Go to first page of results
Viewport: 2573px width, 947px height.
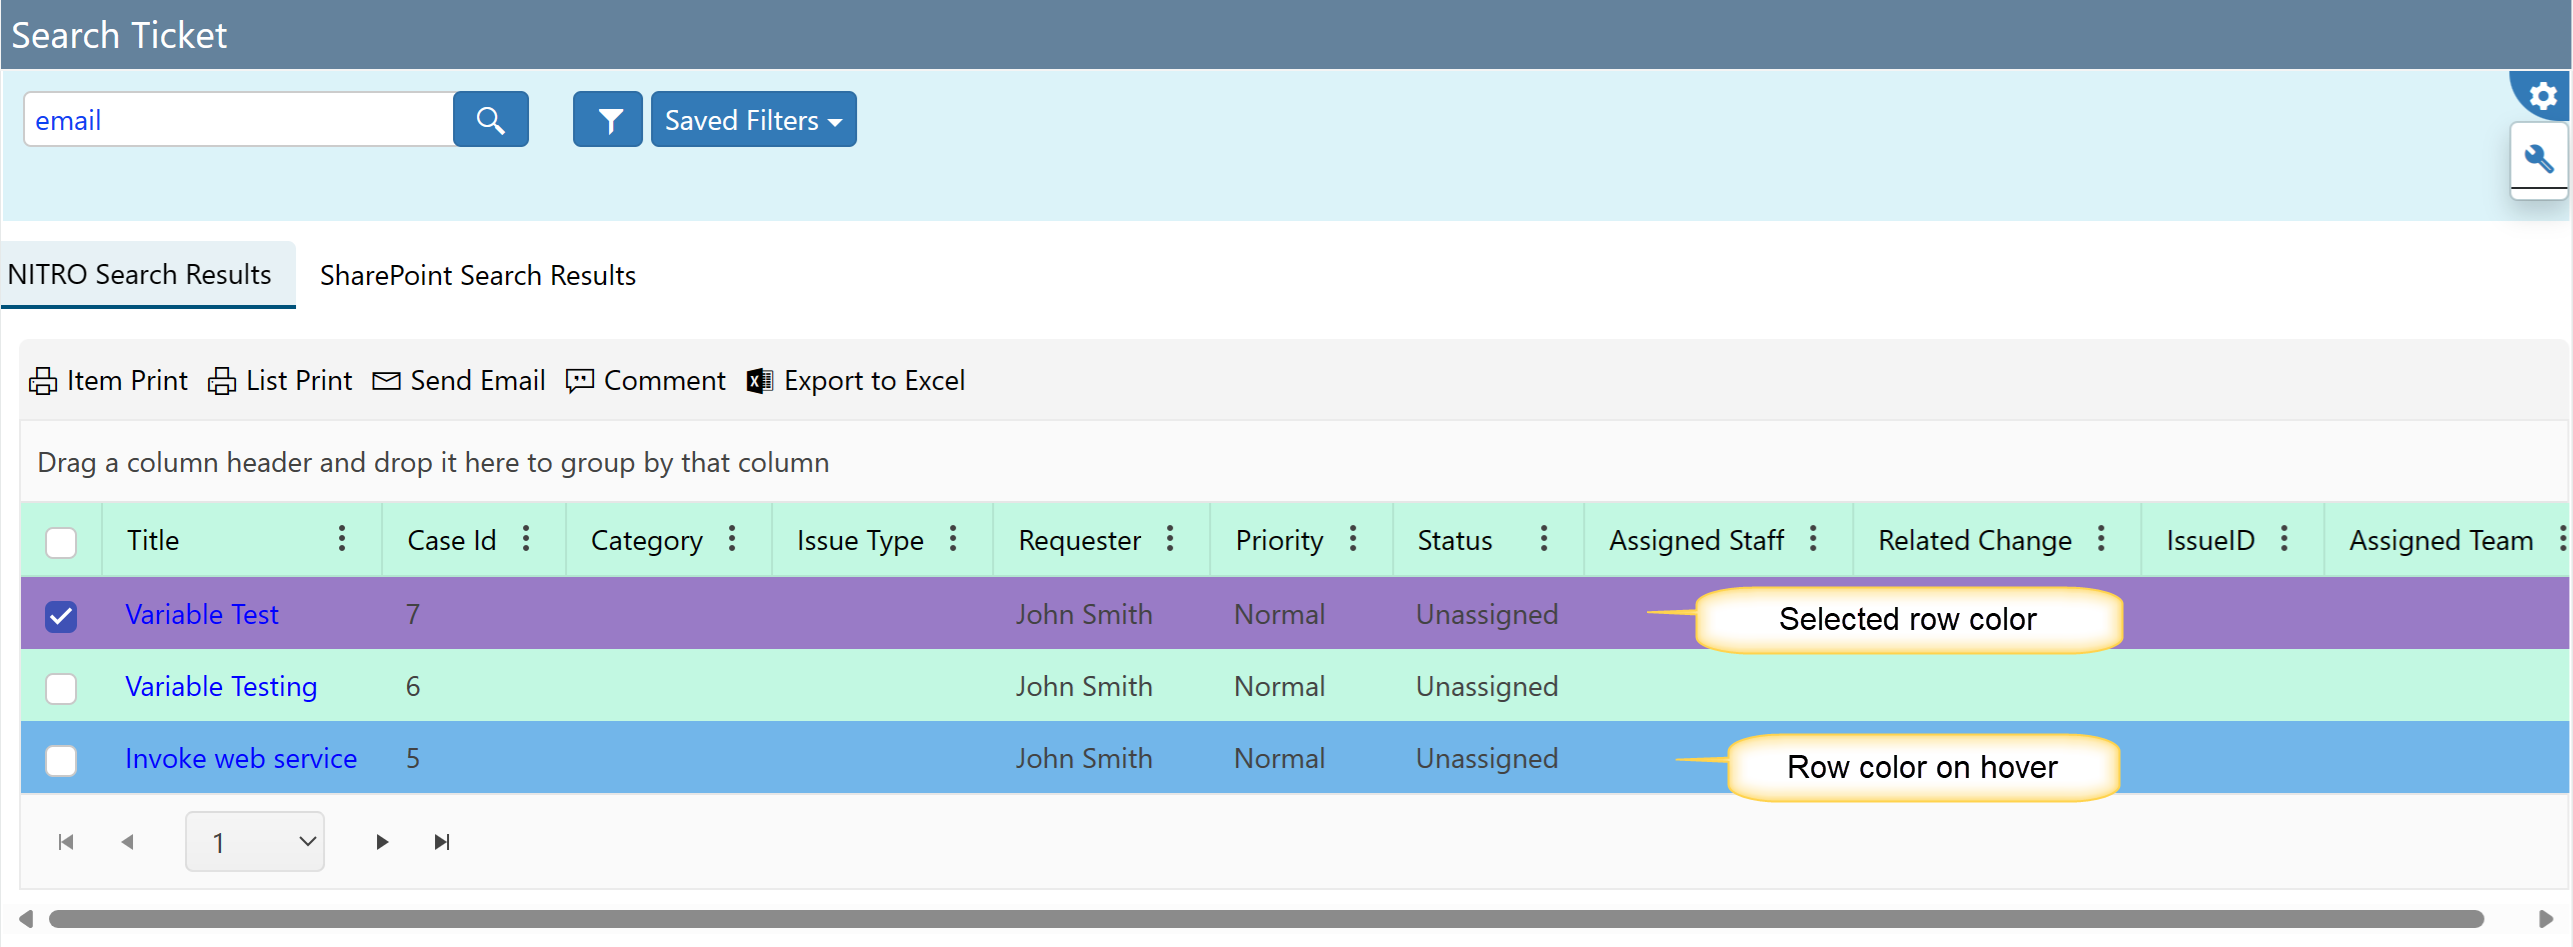pos(66,842)
